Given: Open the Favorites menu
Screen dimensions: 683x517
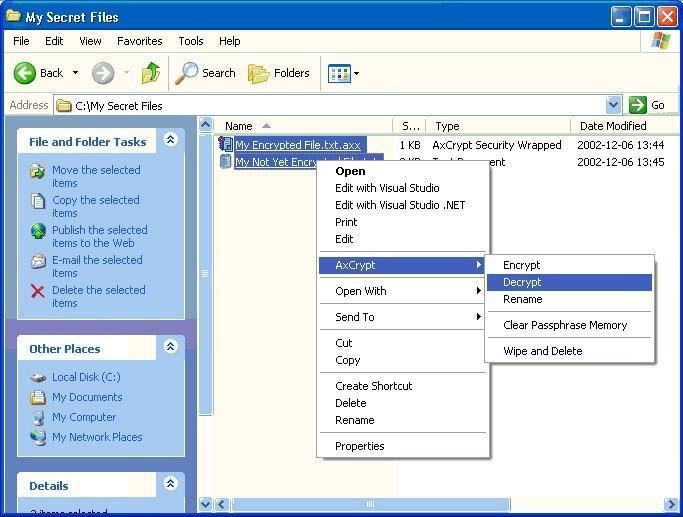Looking at the screenshot, I should pos(139,41).
